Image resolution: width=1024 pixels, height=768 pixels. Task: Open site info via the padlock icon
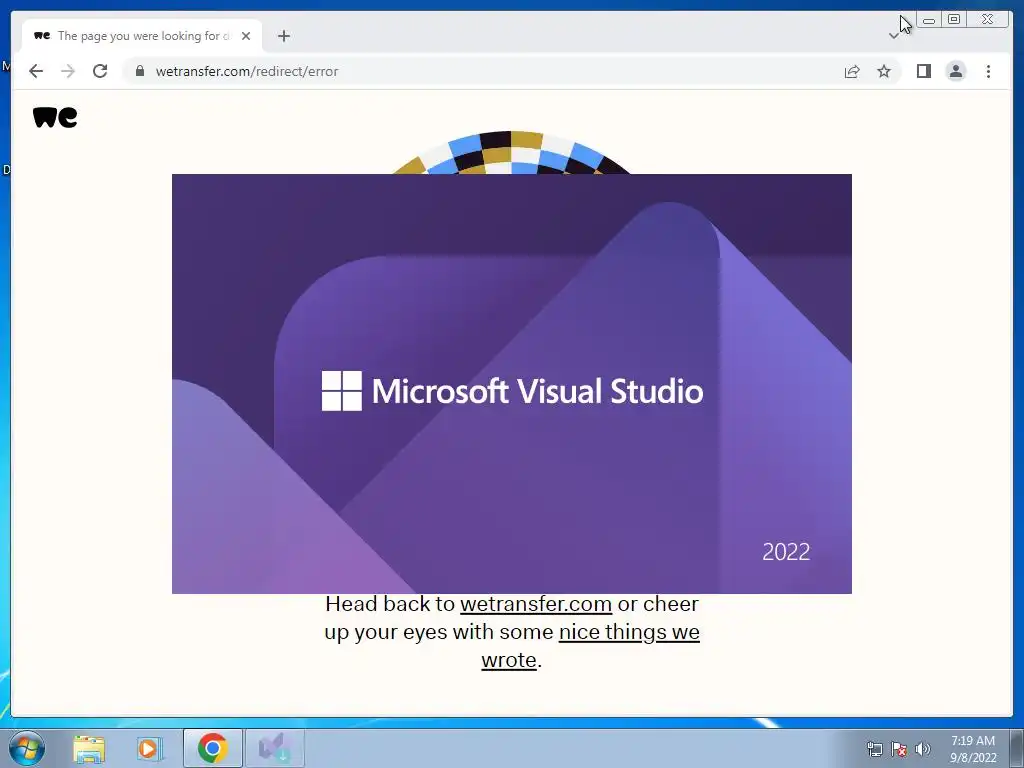[140, 71]
